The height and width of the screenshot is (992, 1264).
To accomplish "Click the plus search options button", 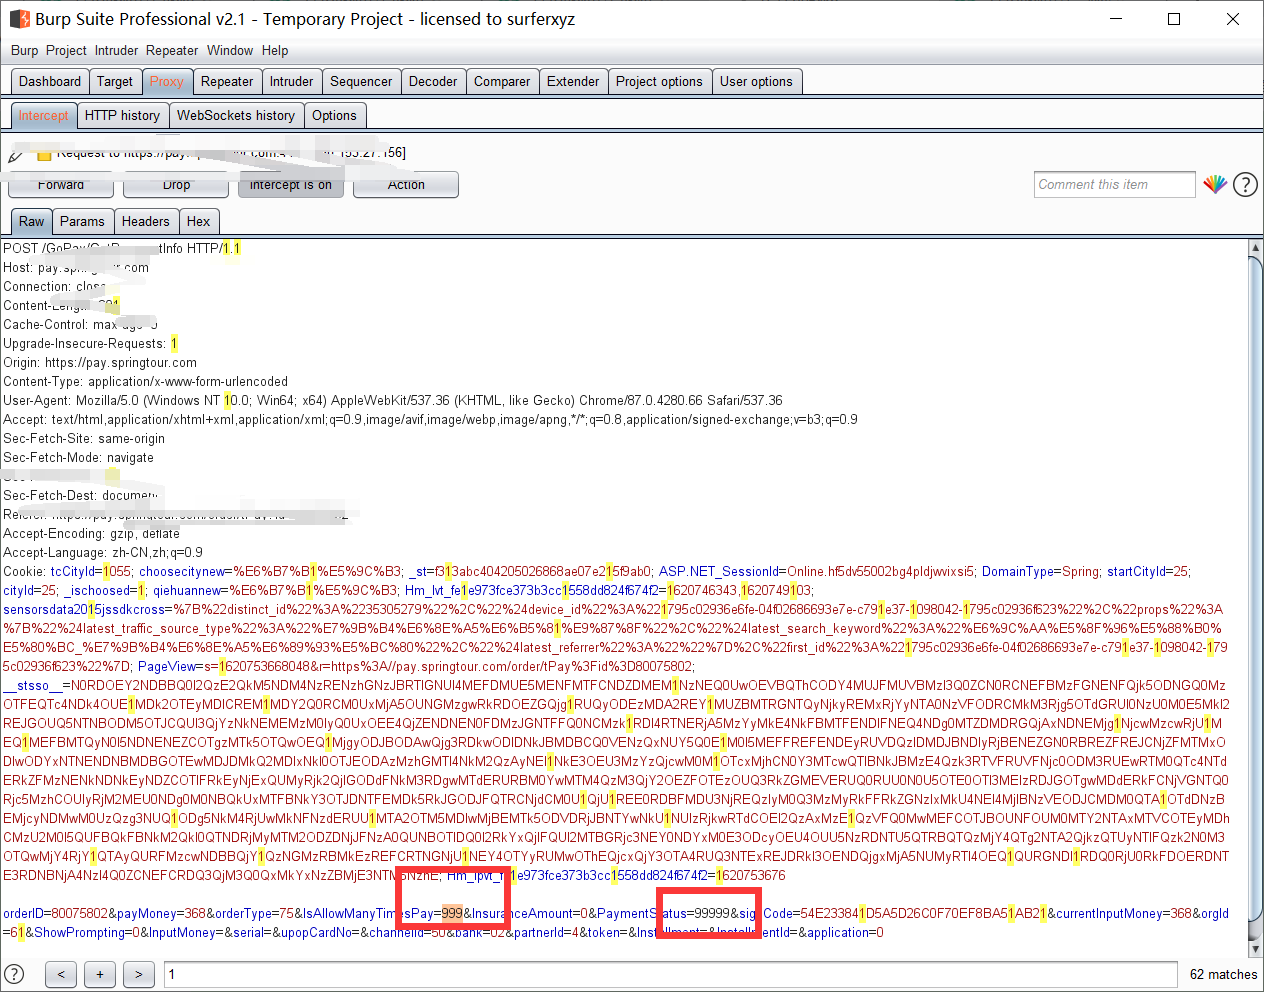I will pos(99,974).
